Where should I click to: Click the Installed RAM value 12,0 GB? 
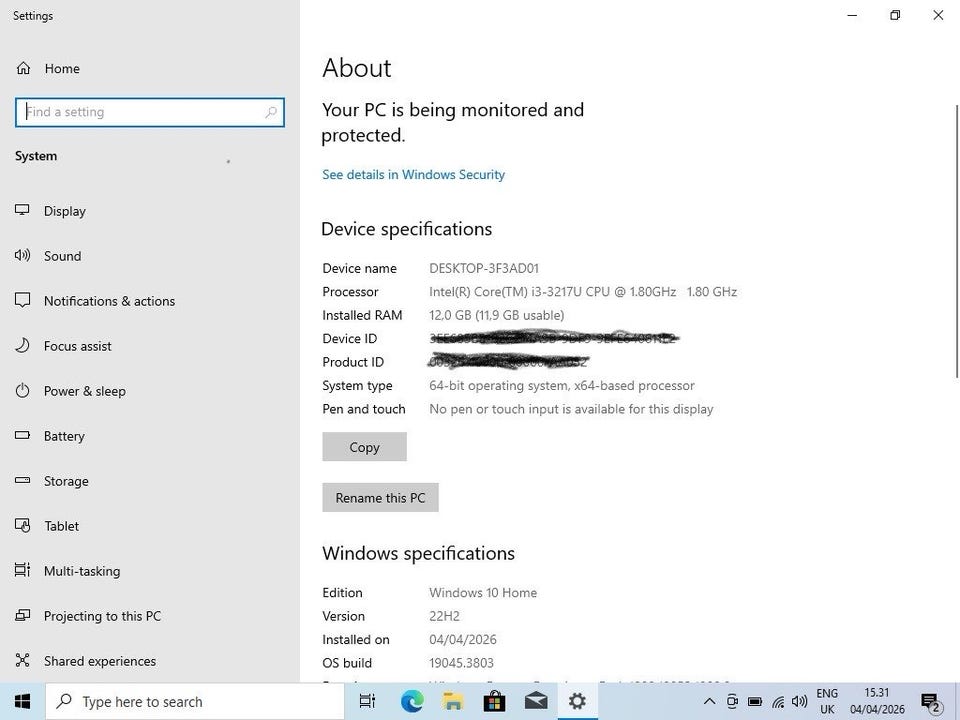pyautogui.click(x=497, y=315)
